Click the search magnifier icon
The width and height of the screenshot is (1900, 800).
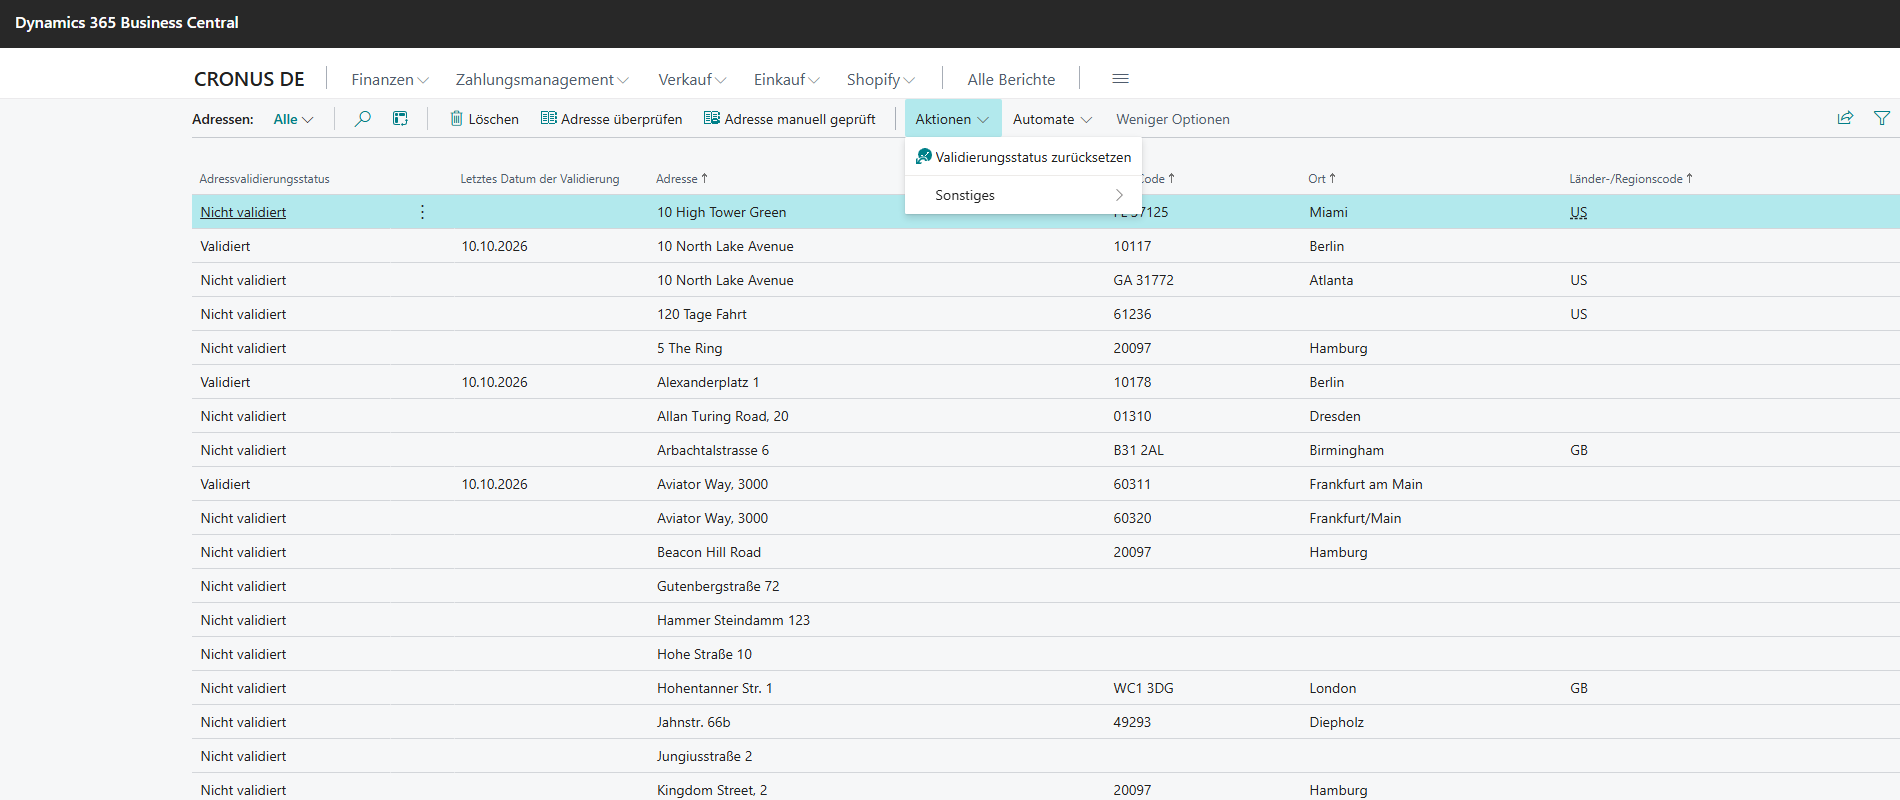click(x=363, y=119)
